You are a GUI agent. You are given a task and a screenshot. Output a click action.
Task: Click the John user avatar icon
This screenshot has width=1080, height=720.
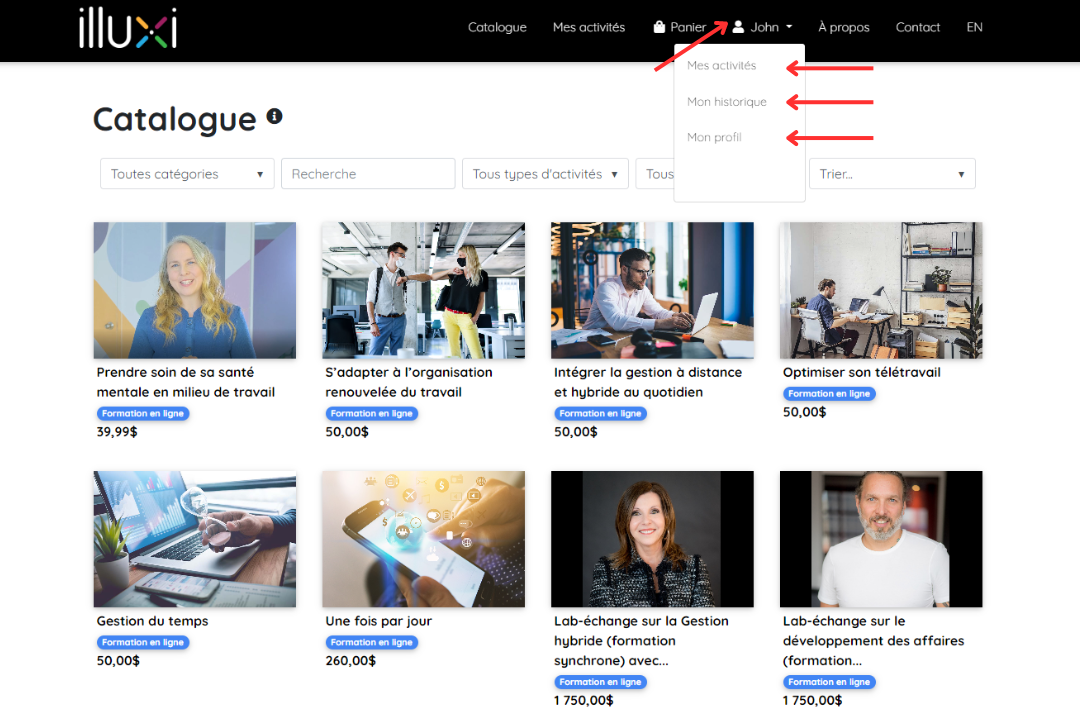(738, 27)
